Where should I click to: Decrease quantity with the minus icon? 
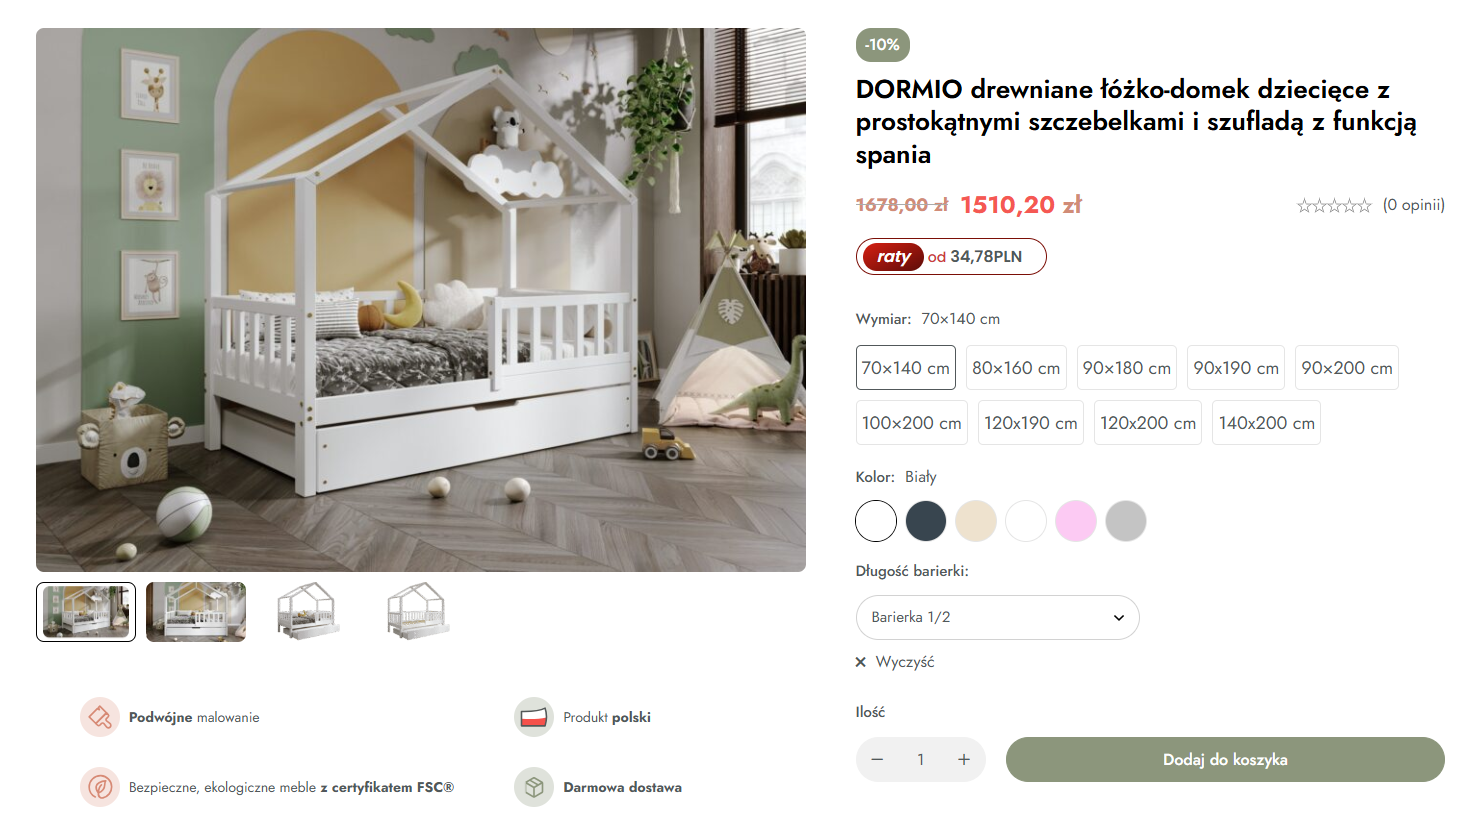[877, 760]
